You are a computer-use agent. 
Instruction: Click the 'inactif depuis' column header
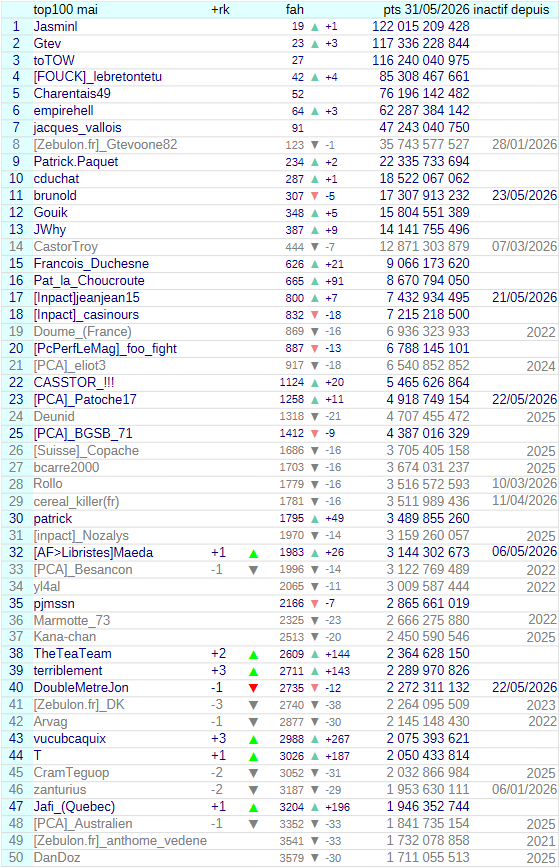pyautogui.click(x=511, y=9)
